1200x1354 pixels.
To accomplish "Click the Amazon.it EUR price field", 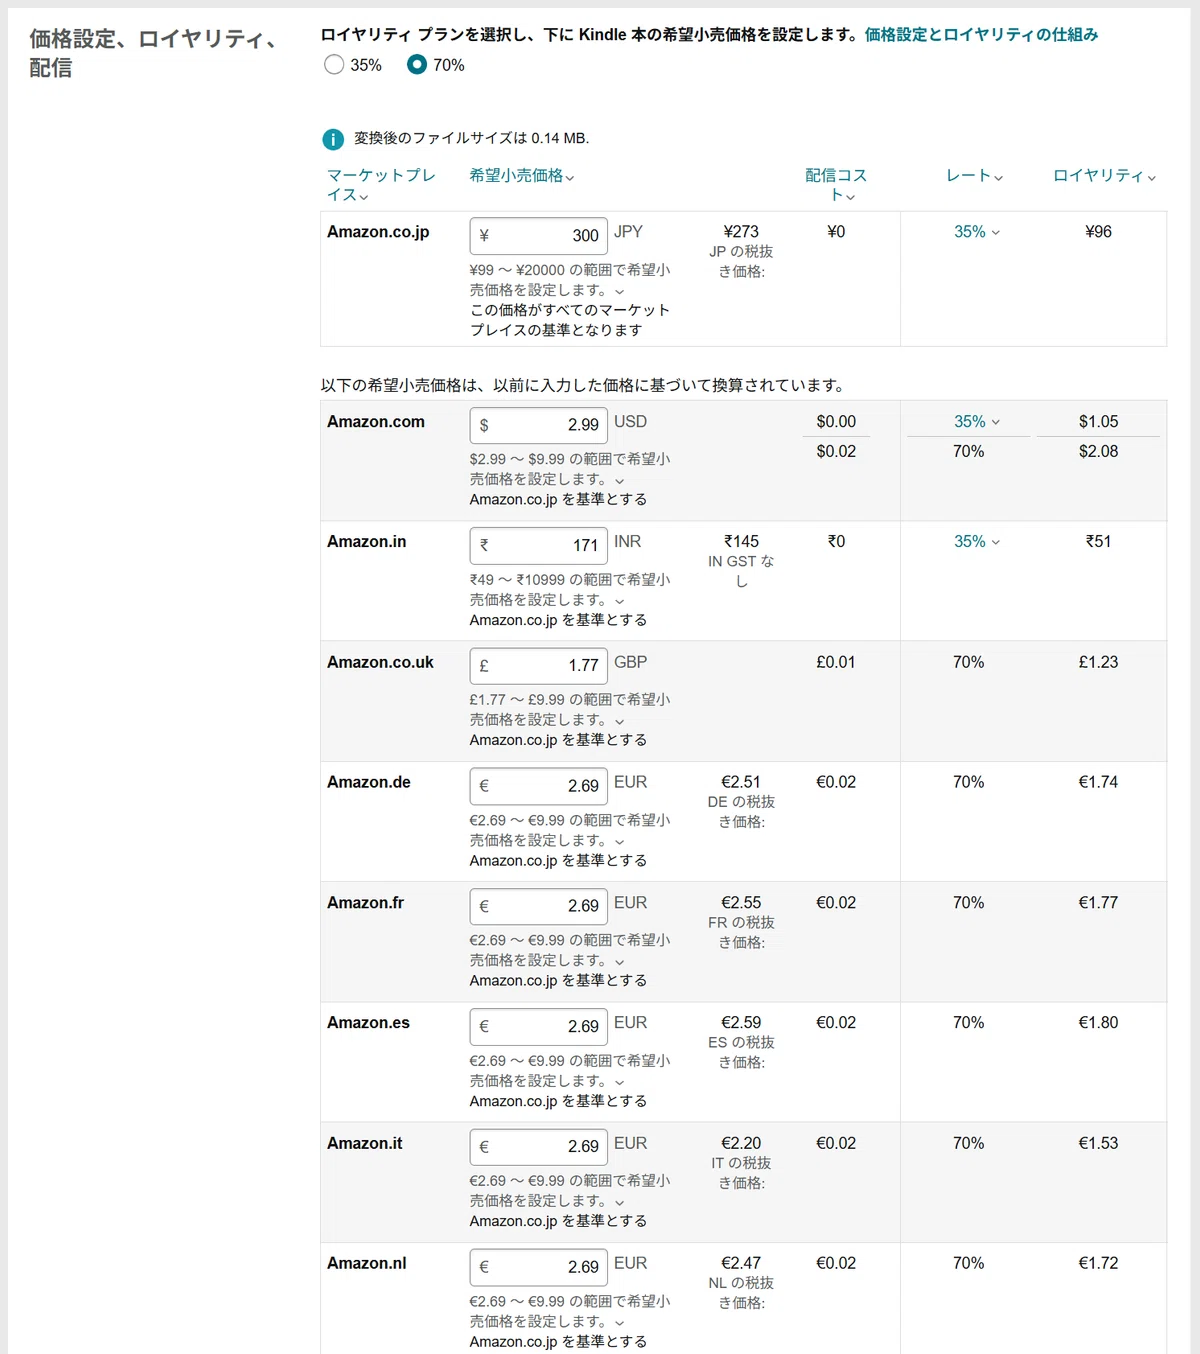I will point(538,1147).
